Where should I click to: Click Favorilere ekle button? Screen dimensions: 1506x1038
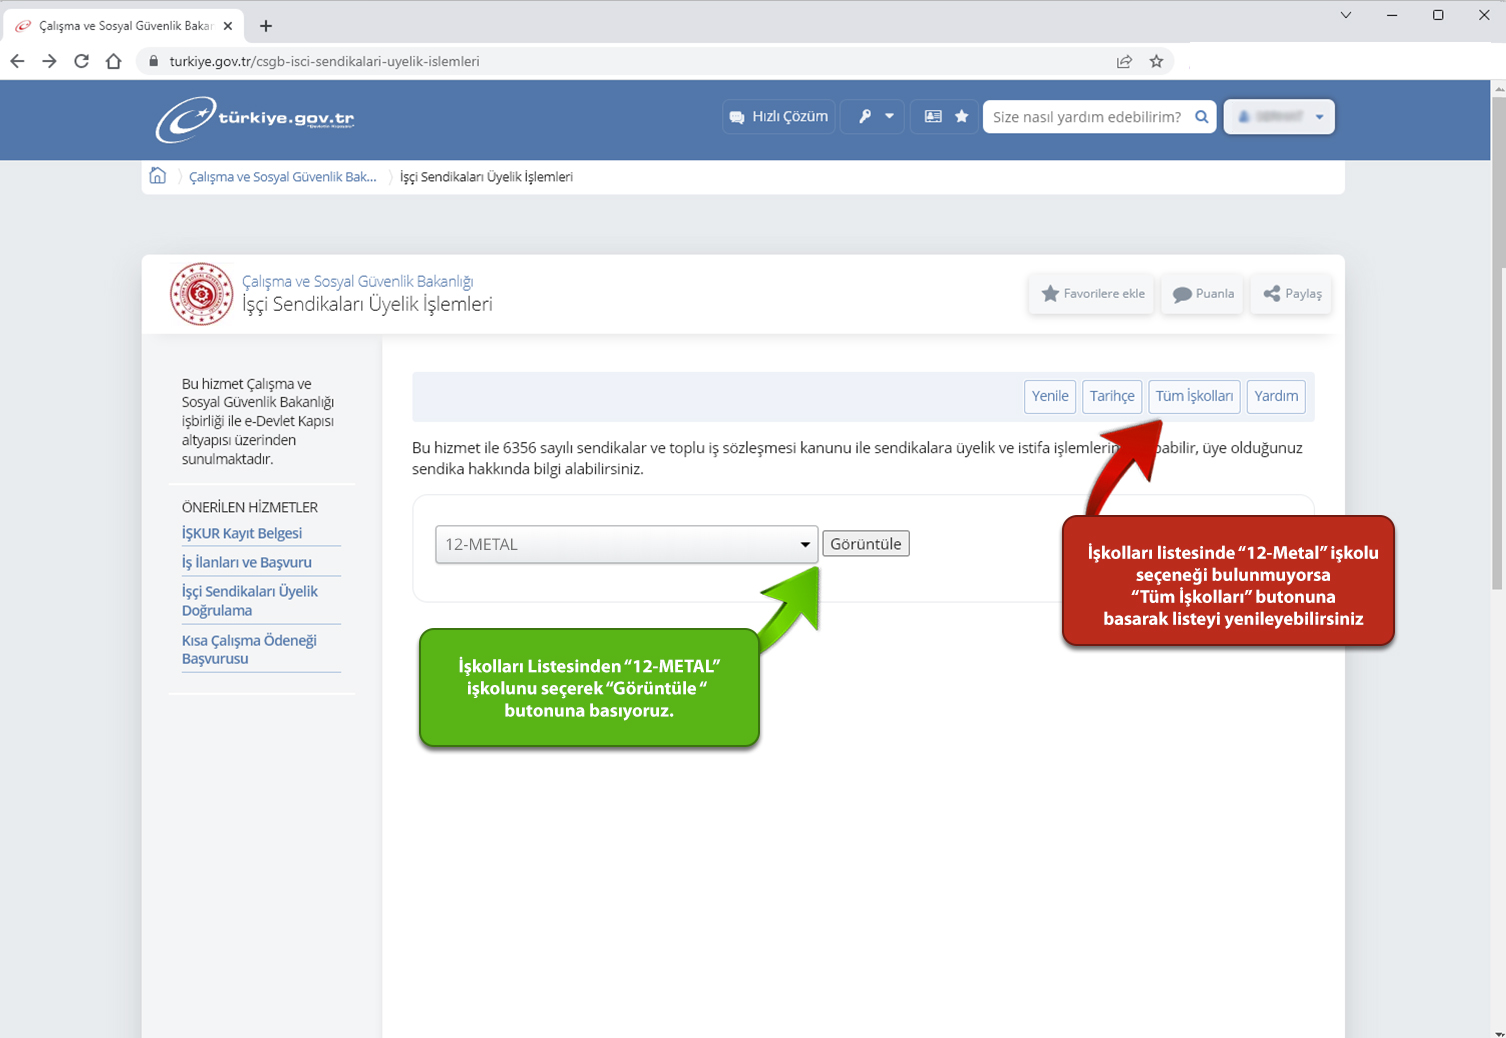[1092, 294]
